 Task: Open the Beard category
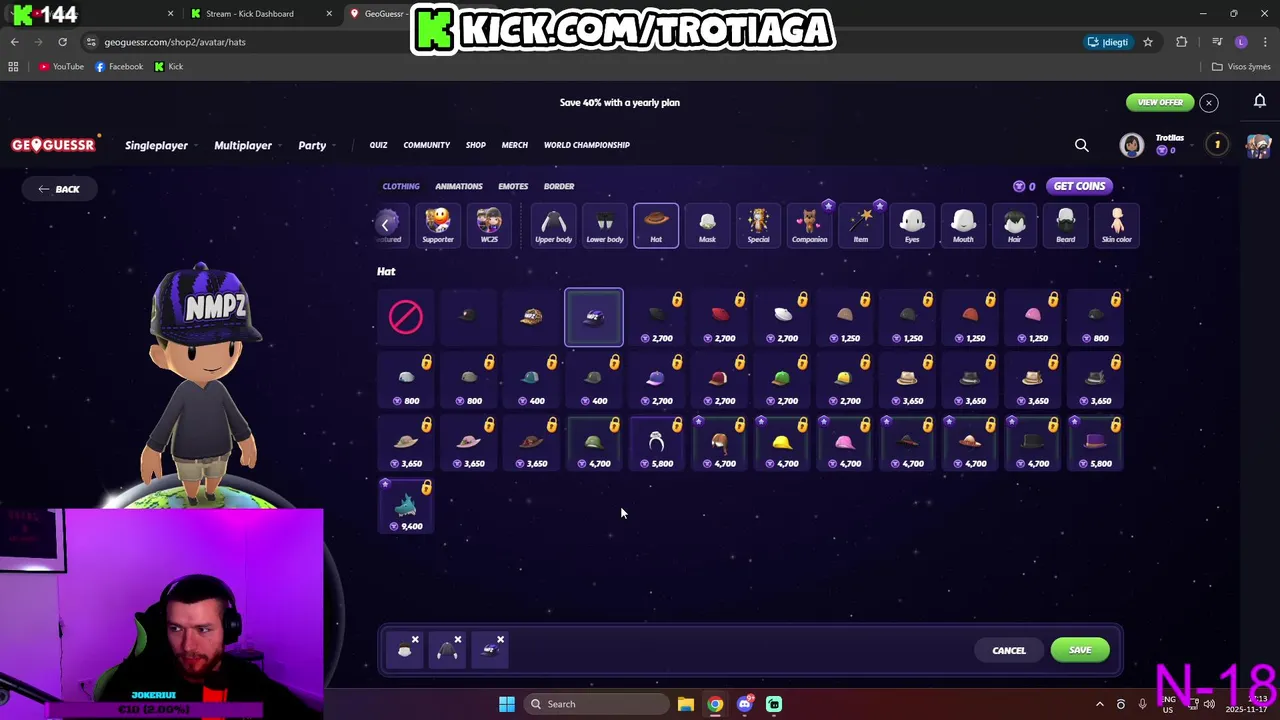pyautogui.click(x=1066, y=225)
